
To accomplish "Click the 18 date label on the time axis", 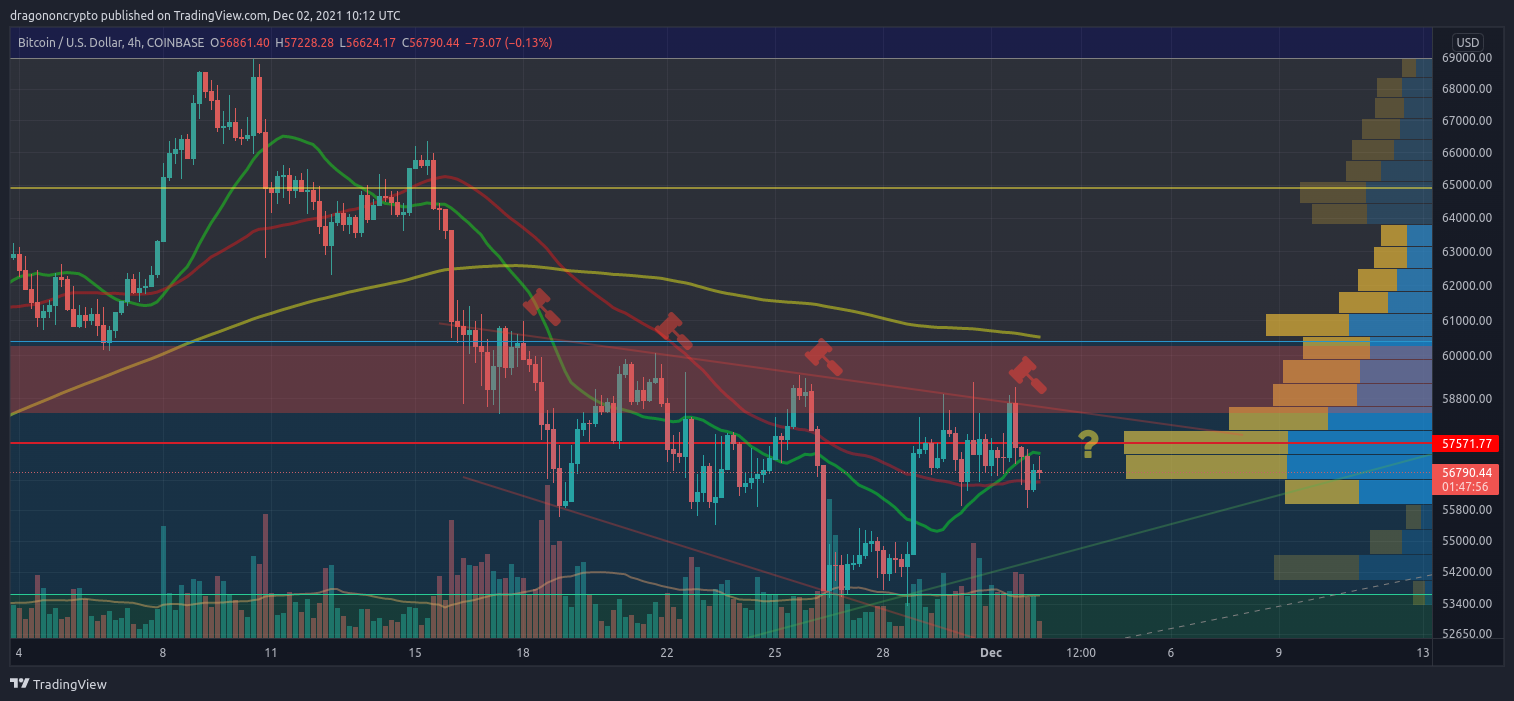I will point(523,653).
